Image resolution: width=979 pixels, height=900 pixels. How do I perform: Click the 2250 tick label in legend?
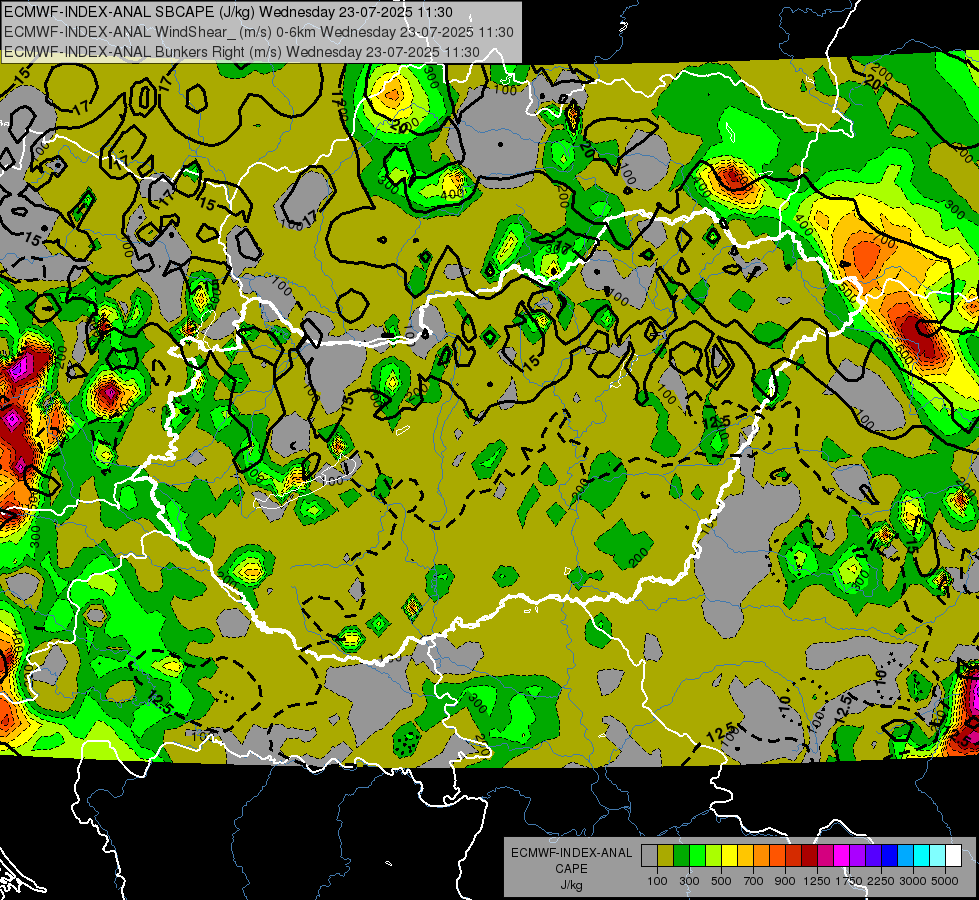pos(881,881)
